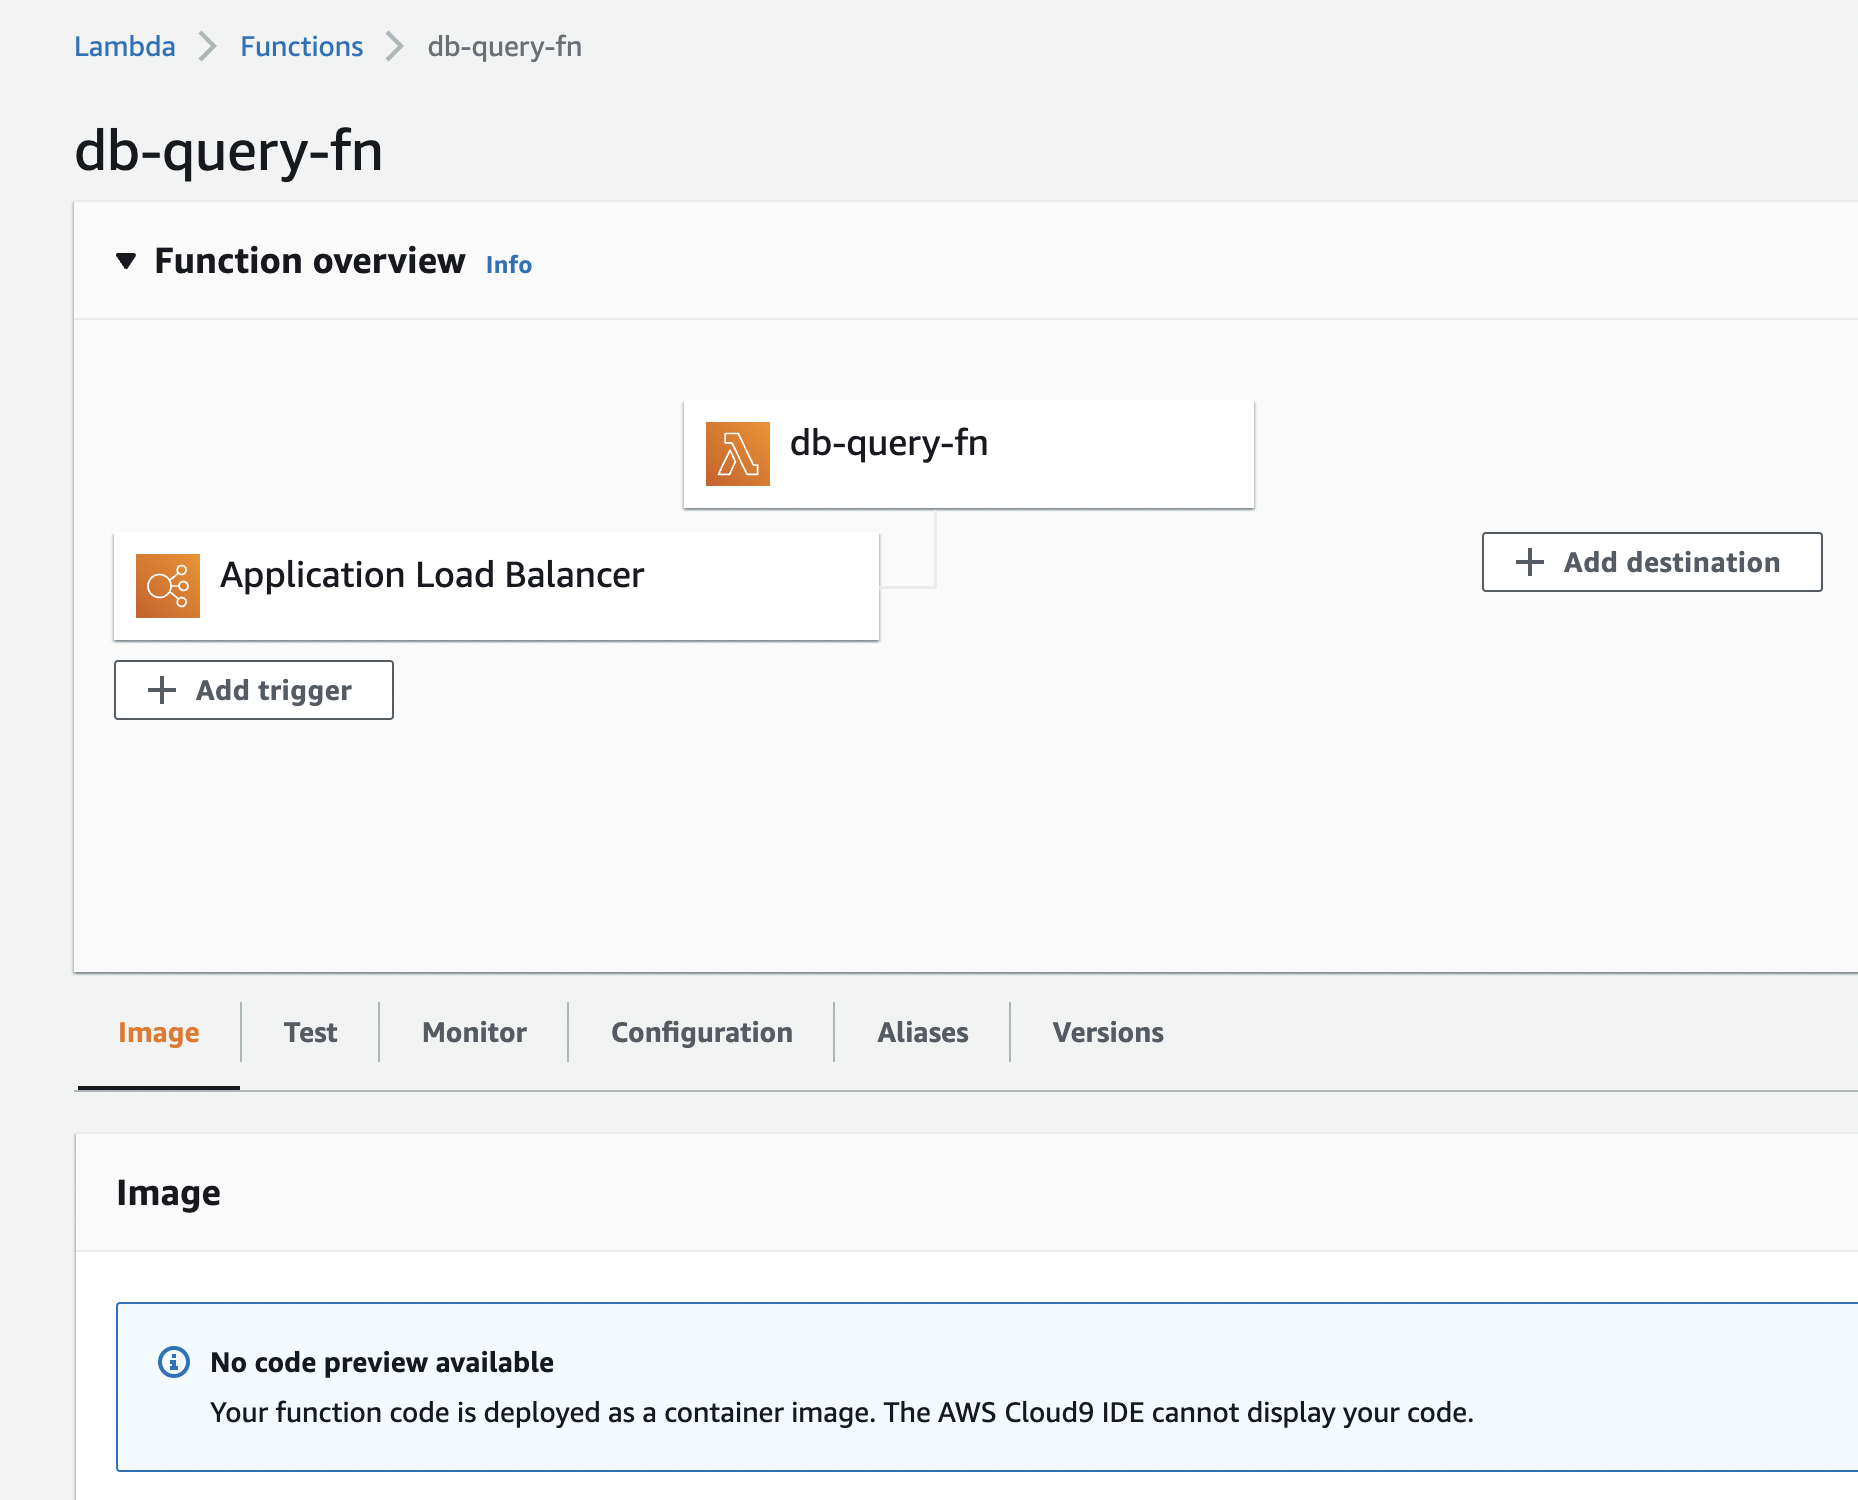Viewport: 1858px width, 1500px height.
Task: Open the Aliases tab
Action: 923,1032
